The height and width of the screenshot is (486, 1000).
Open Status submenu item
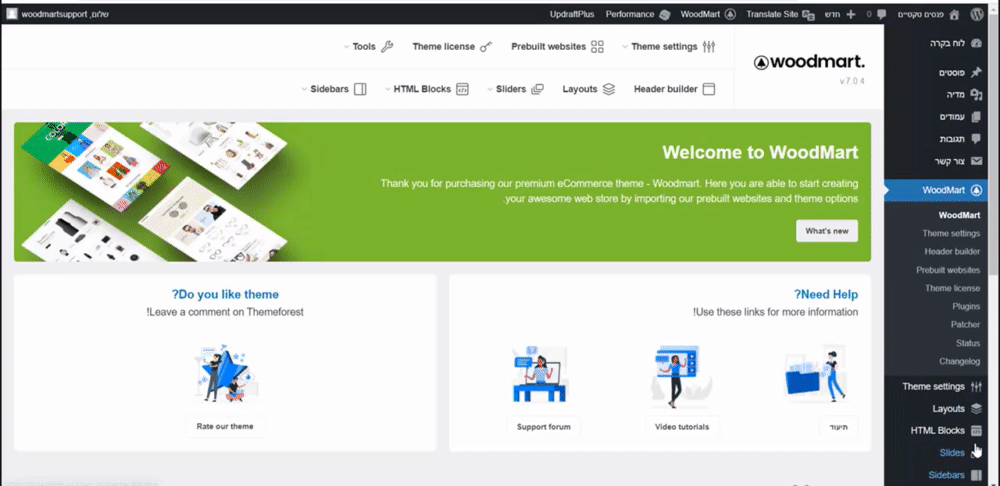click(x=967, y=343)
